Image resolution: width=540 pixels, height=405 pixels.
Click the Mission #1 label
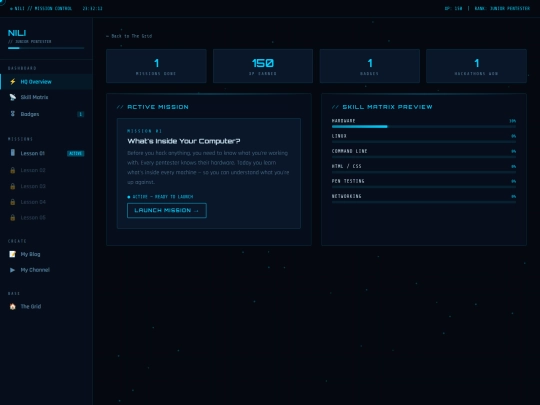click(144, 131)
